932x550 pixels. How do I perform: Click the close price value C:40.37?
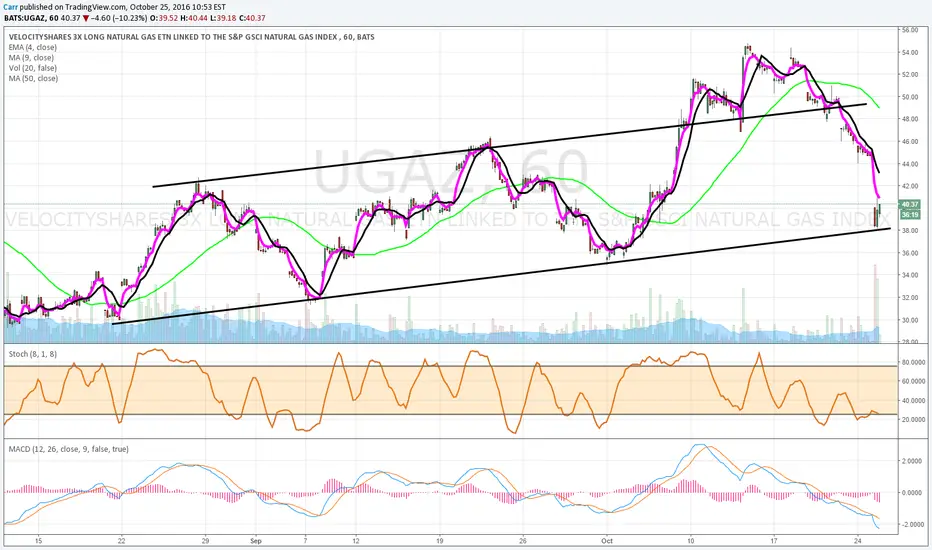tap(253, 18)
